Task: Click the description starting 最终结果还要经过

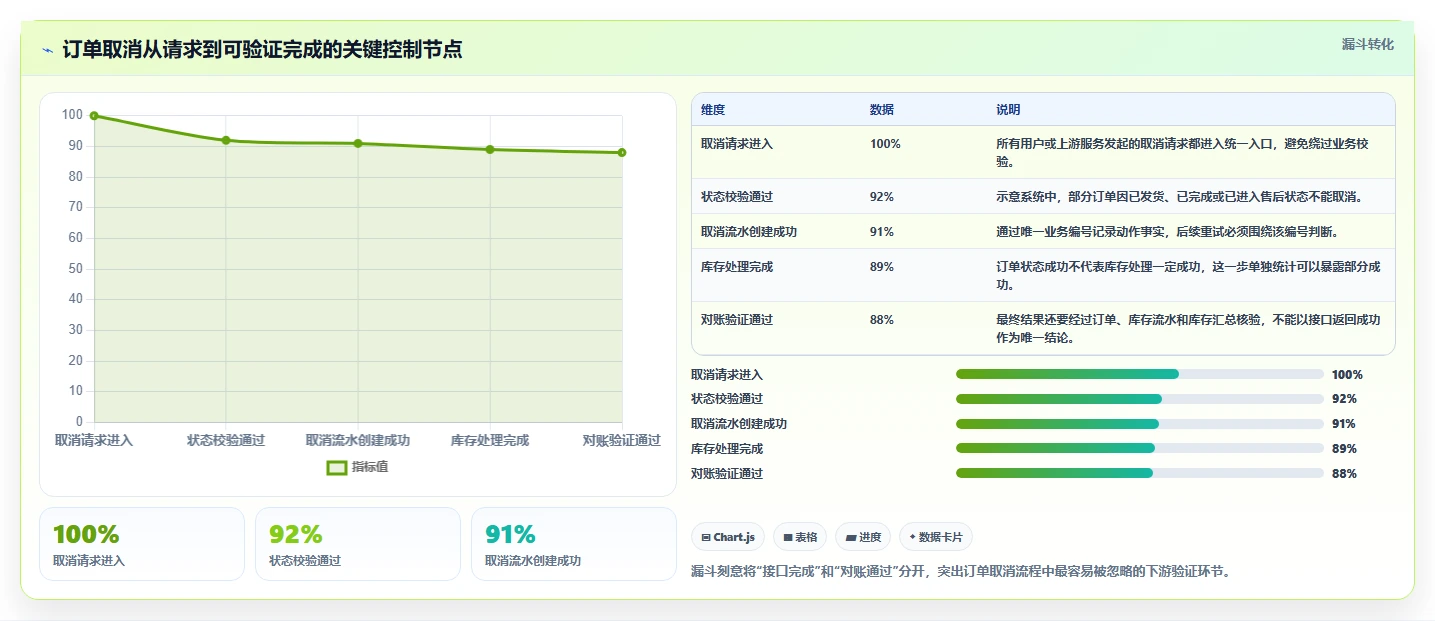Action: coord(1189,328)
